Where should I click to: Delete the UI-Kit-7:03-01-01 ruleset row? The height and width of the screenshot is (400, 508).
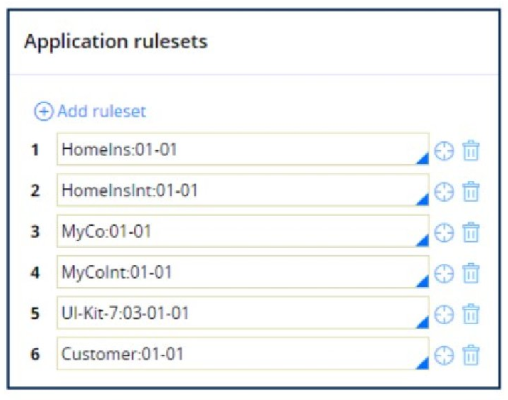tap(471, 314)
